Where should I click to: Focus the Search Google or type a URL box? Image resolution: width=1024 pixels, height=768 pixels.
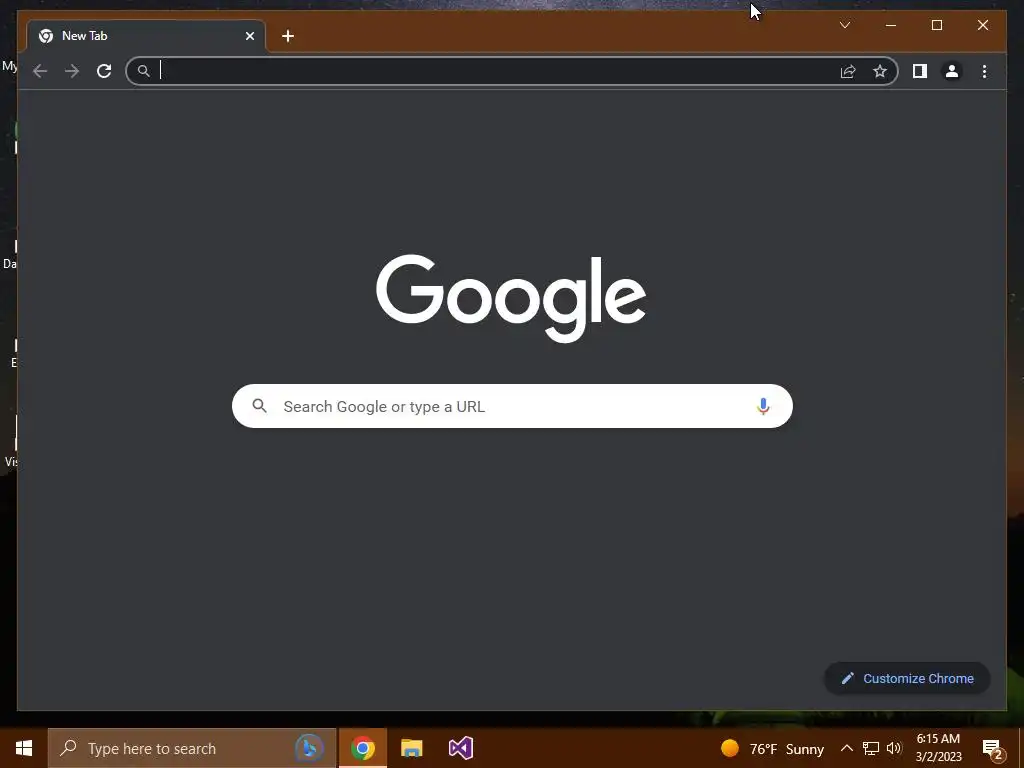coord(512,406)
